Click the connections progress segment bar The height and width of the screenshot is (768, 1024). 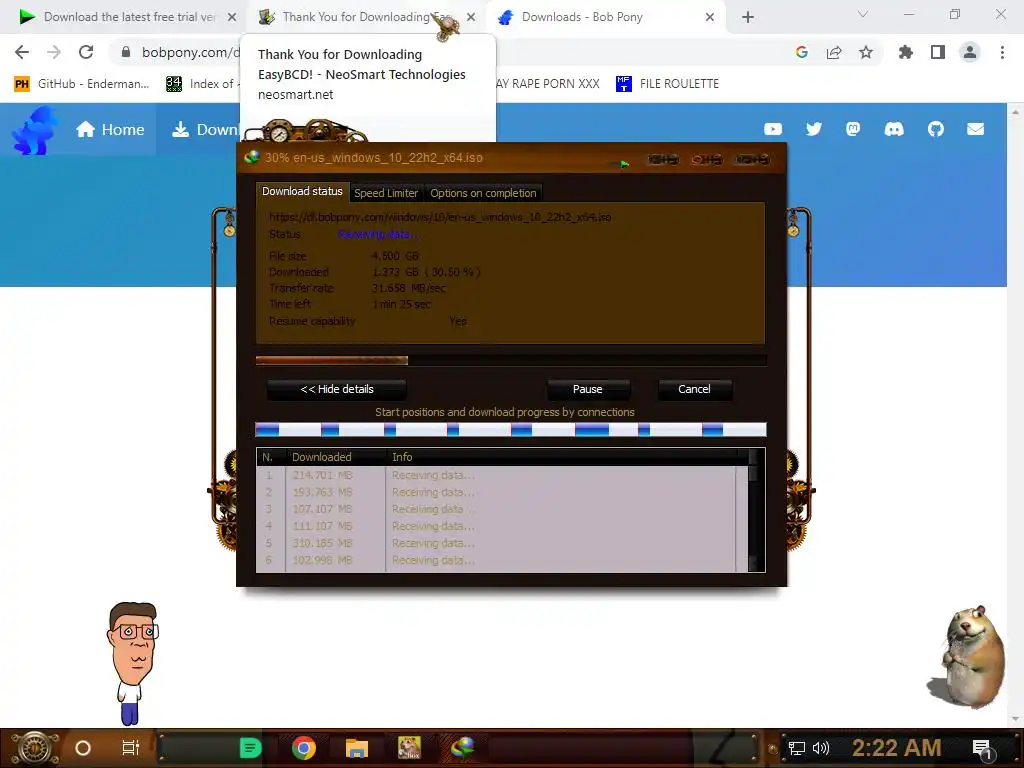511,430
